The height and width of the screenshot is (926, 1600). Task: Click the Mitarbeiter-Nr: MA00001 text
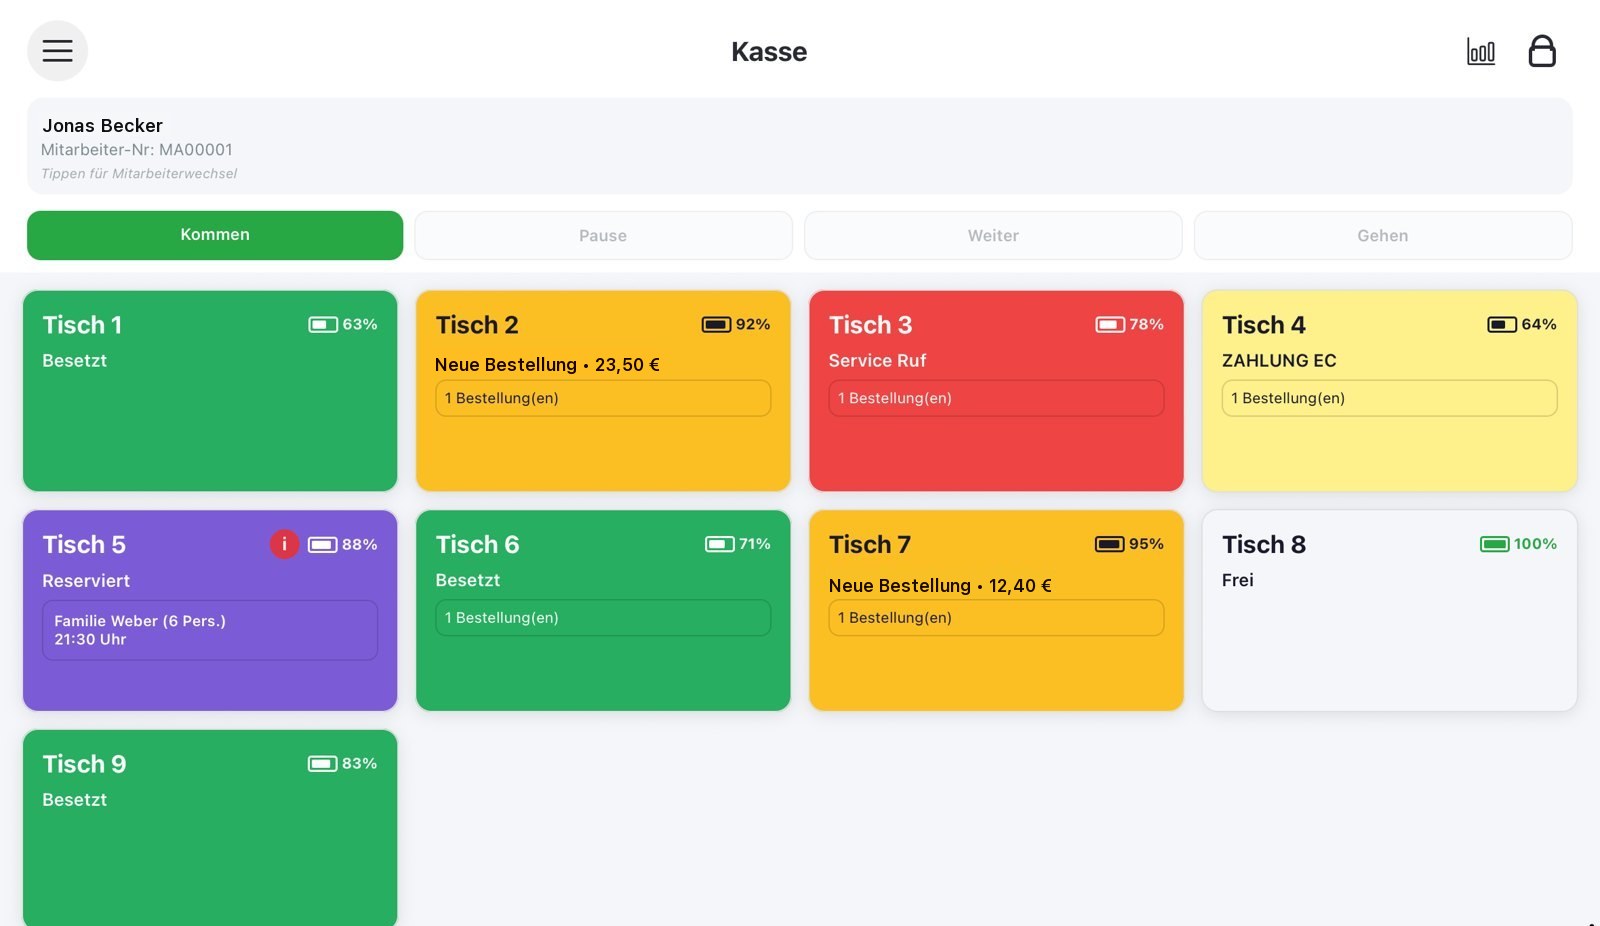coord(137,150)
